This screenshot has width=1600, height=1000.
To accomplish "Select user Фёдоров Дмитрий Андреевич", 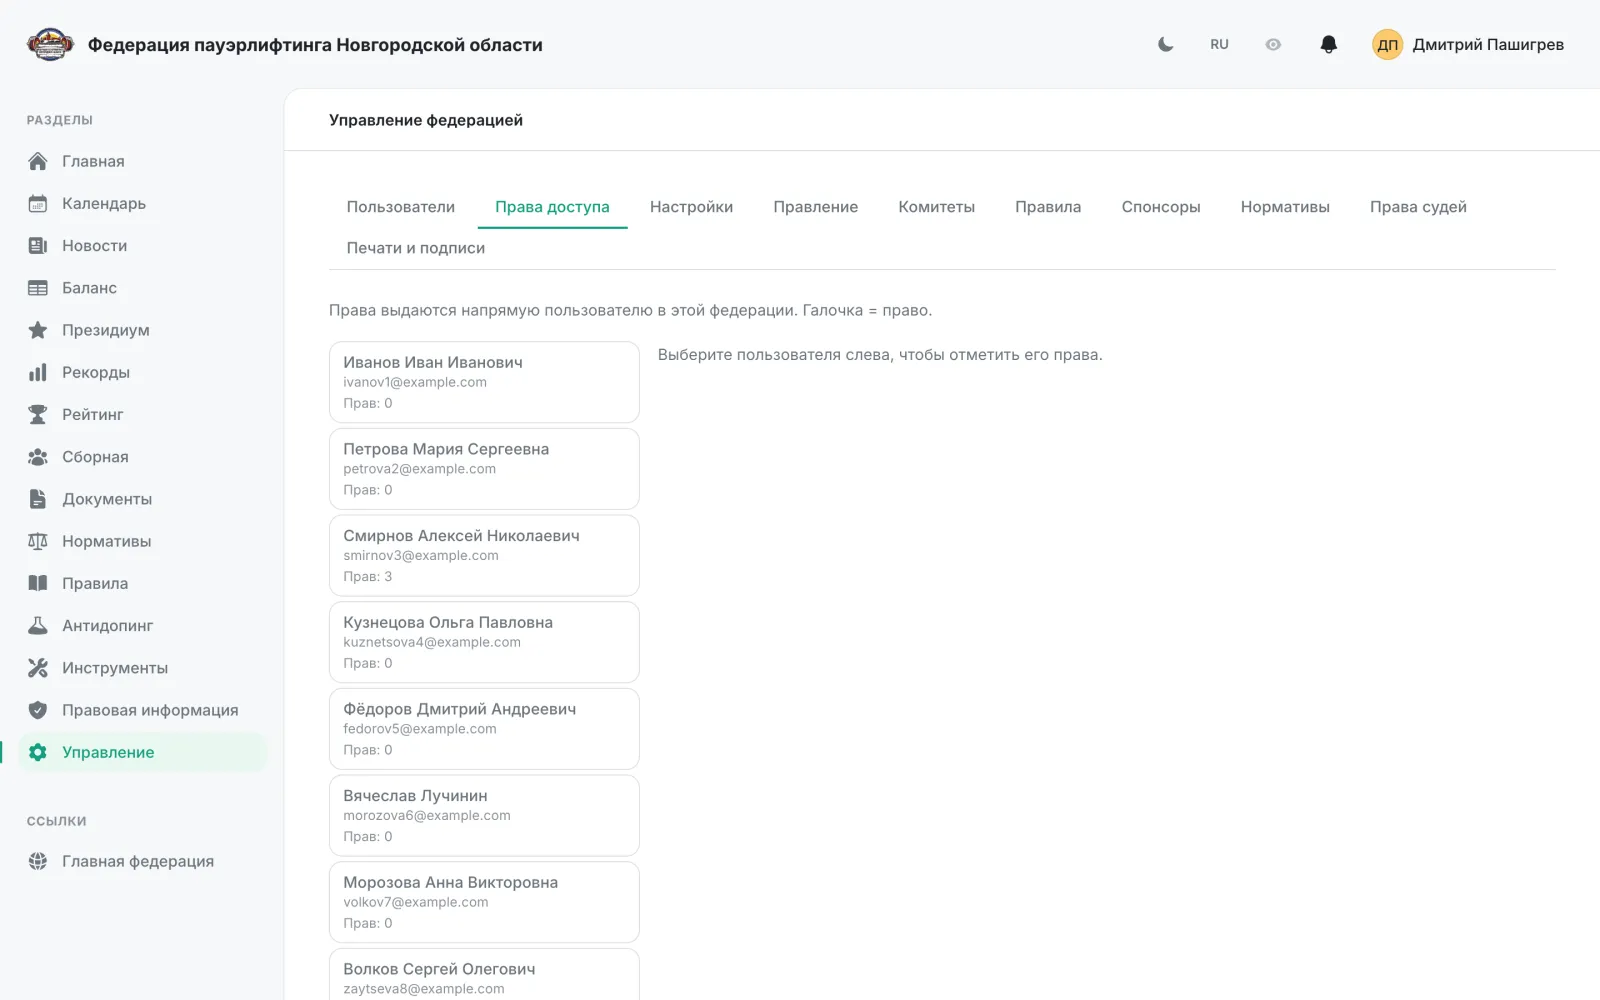I will tap(484, 729).
